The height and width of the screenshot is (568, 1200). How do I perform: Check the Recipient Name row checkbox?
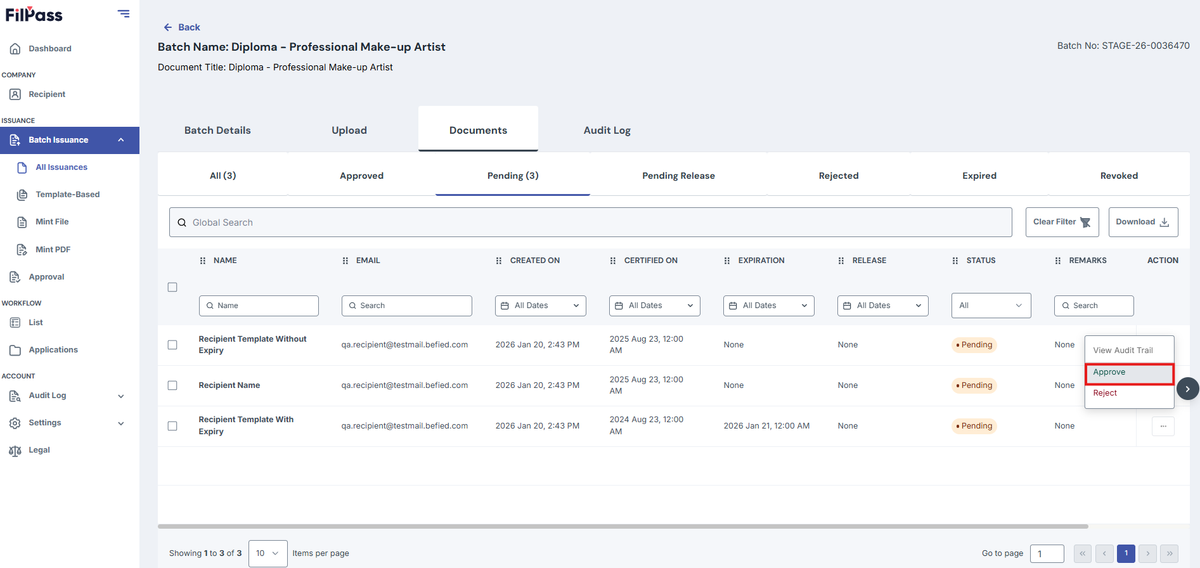[x=172, y=385]
